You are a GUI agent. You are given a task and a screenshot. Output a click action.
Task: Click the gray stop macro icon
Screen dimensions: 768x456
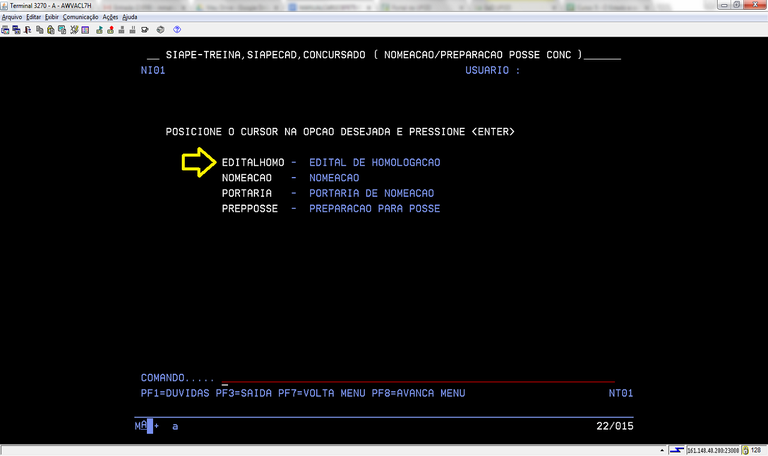(121, 30)
